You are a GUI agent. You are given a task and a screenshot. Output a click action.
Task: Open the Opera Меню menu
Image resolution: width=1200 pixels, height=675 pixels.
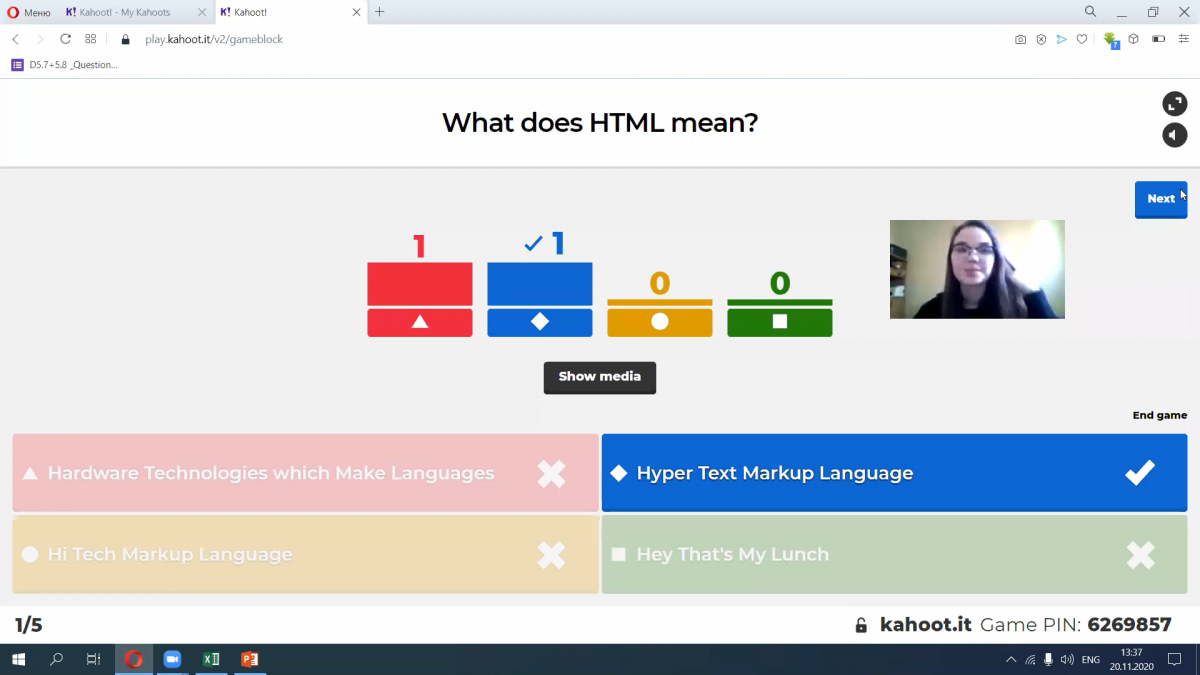pos(29,12)
